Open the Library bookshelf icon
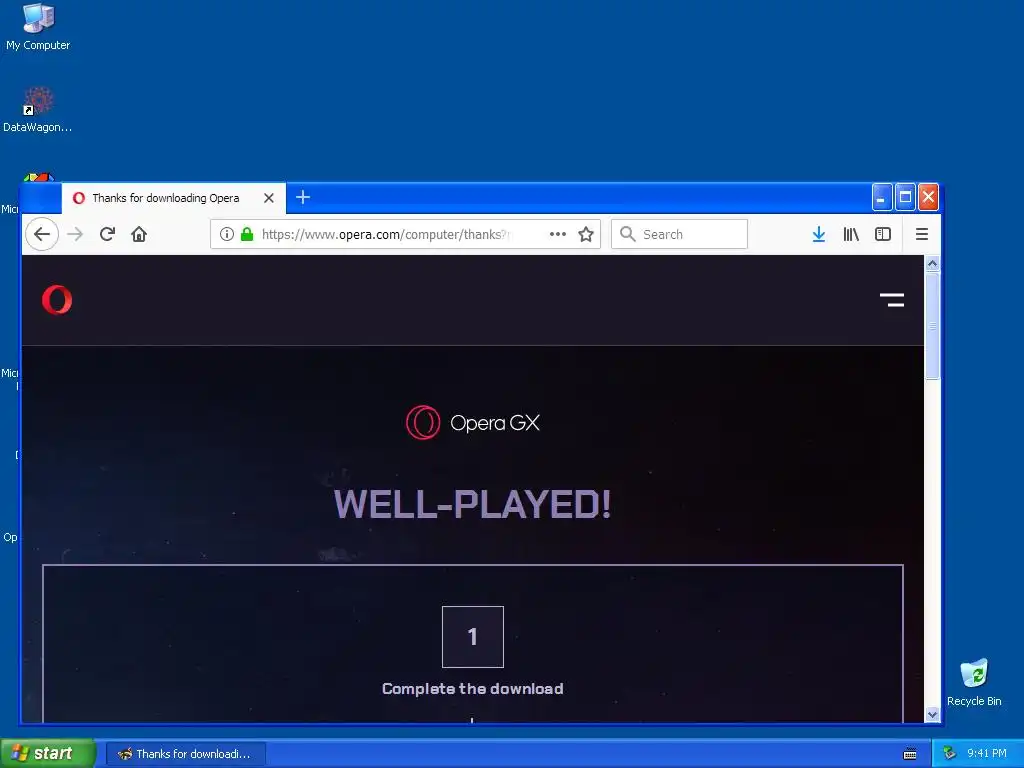The width and height of the screenshot is (1024, 768). 851,234
